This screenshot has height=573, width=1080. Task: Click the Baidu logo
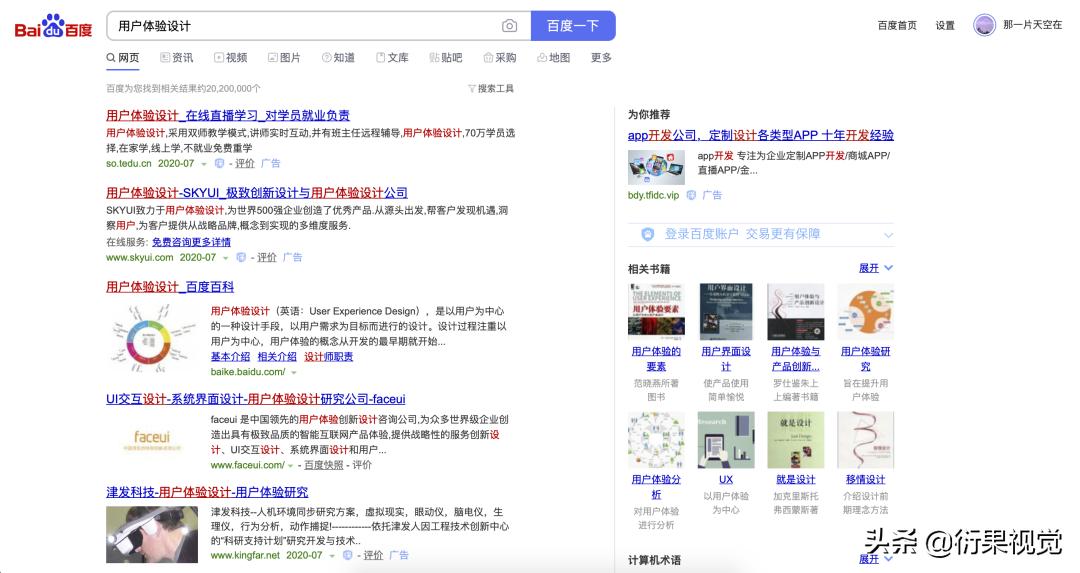(53, 26)
